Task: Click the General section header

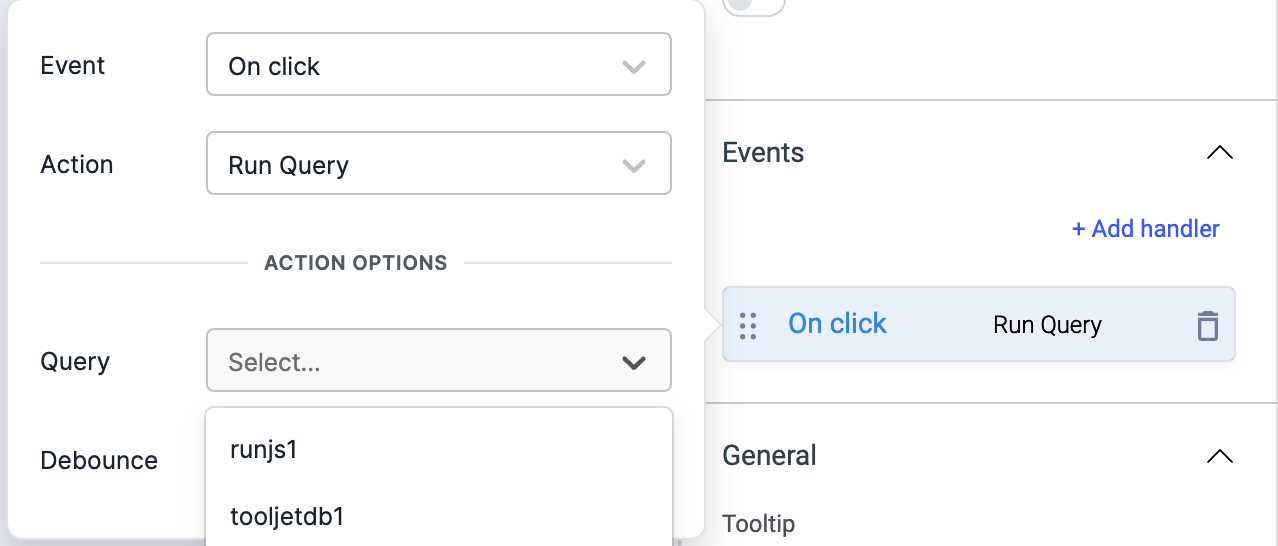Action: pos(769,456)
